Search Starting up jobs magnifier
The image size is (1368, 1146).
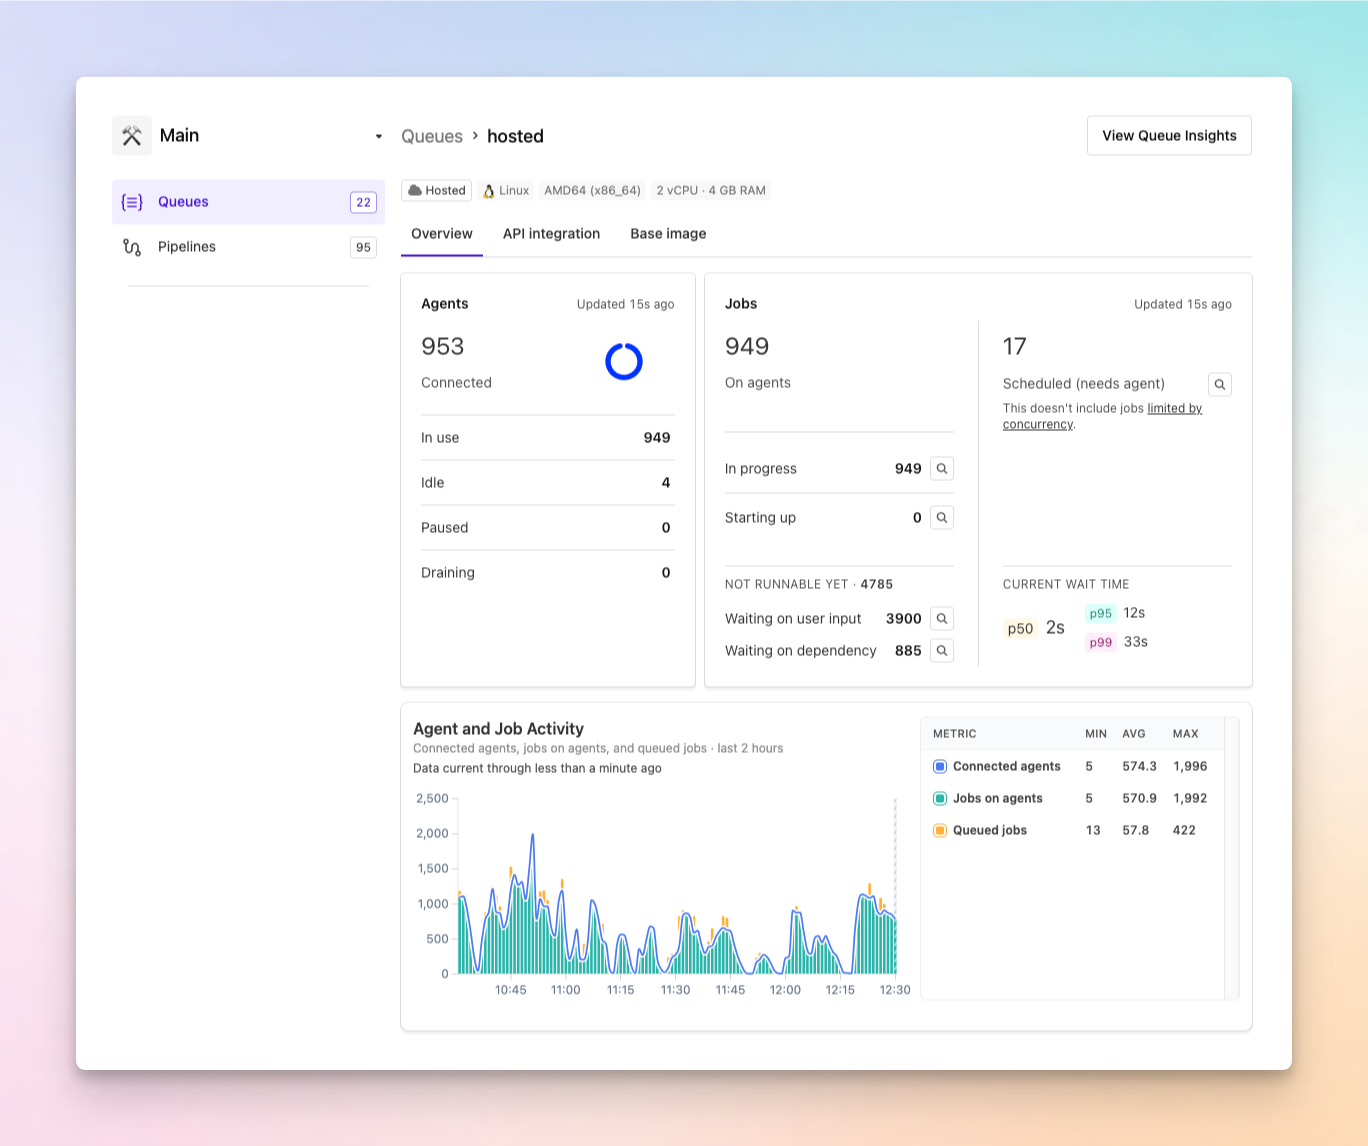point(942,518)
